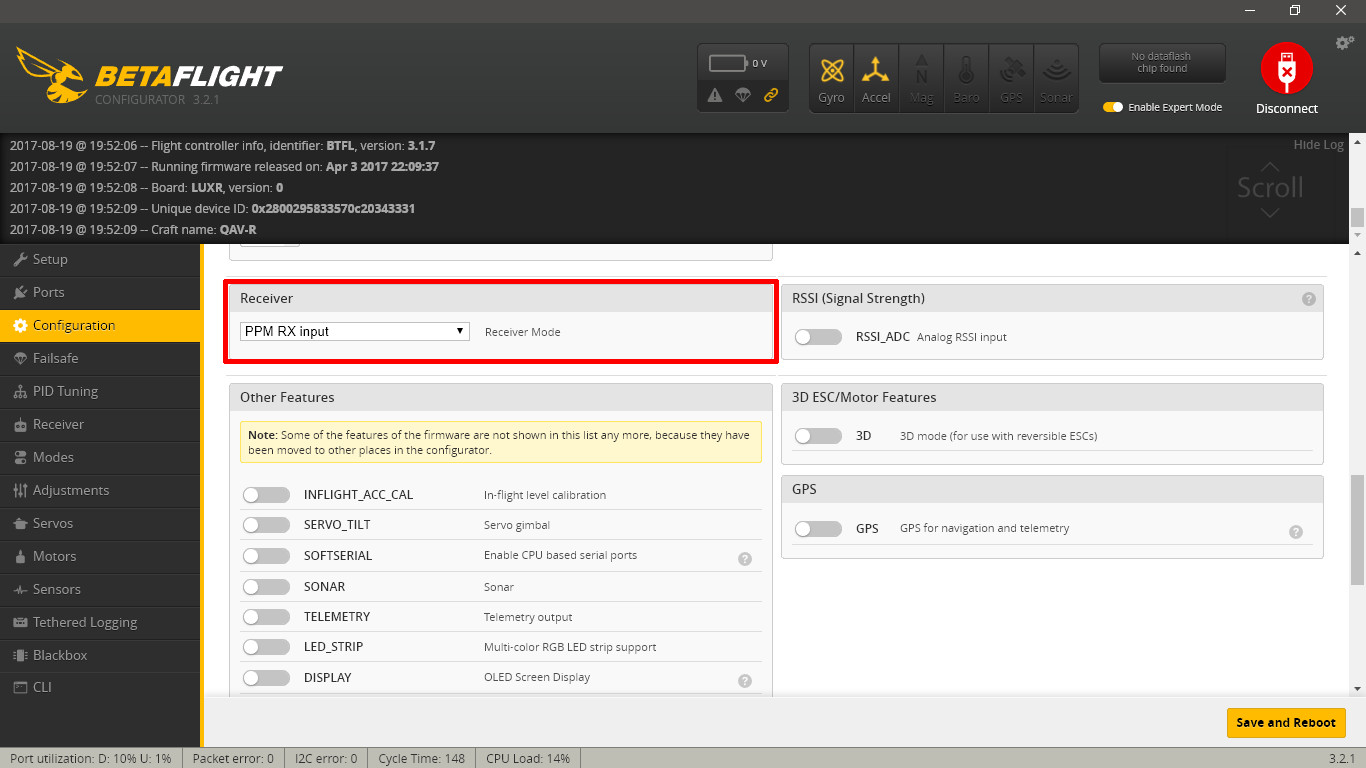Click the red USB Disconnect icon
The image size is (1366, 768).
[1287, 69]
